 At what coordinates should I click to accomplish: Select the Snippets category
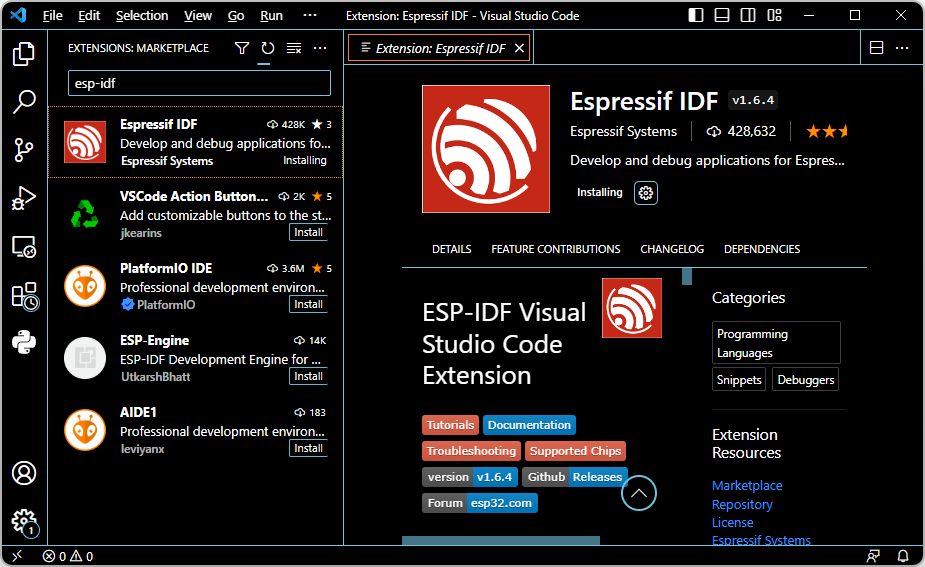739,380
